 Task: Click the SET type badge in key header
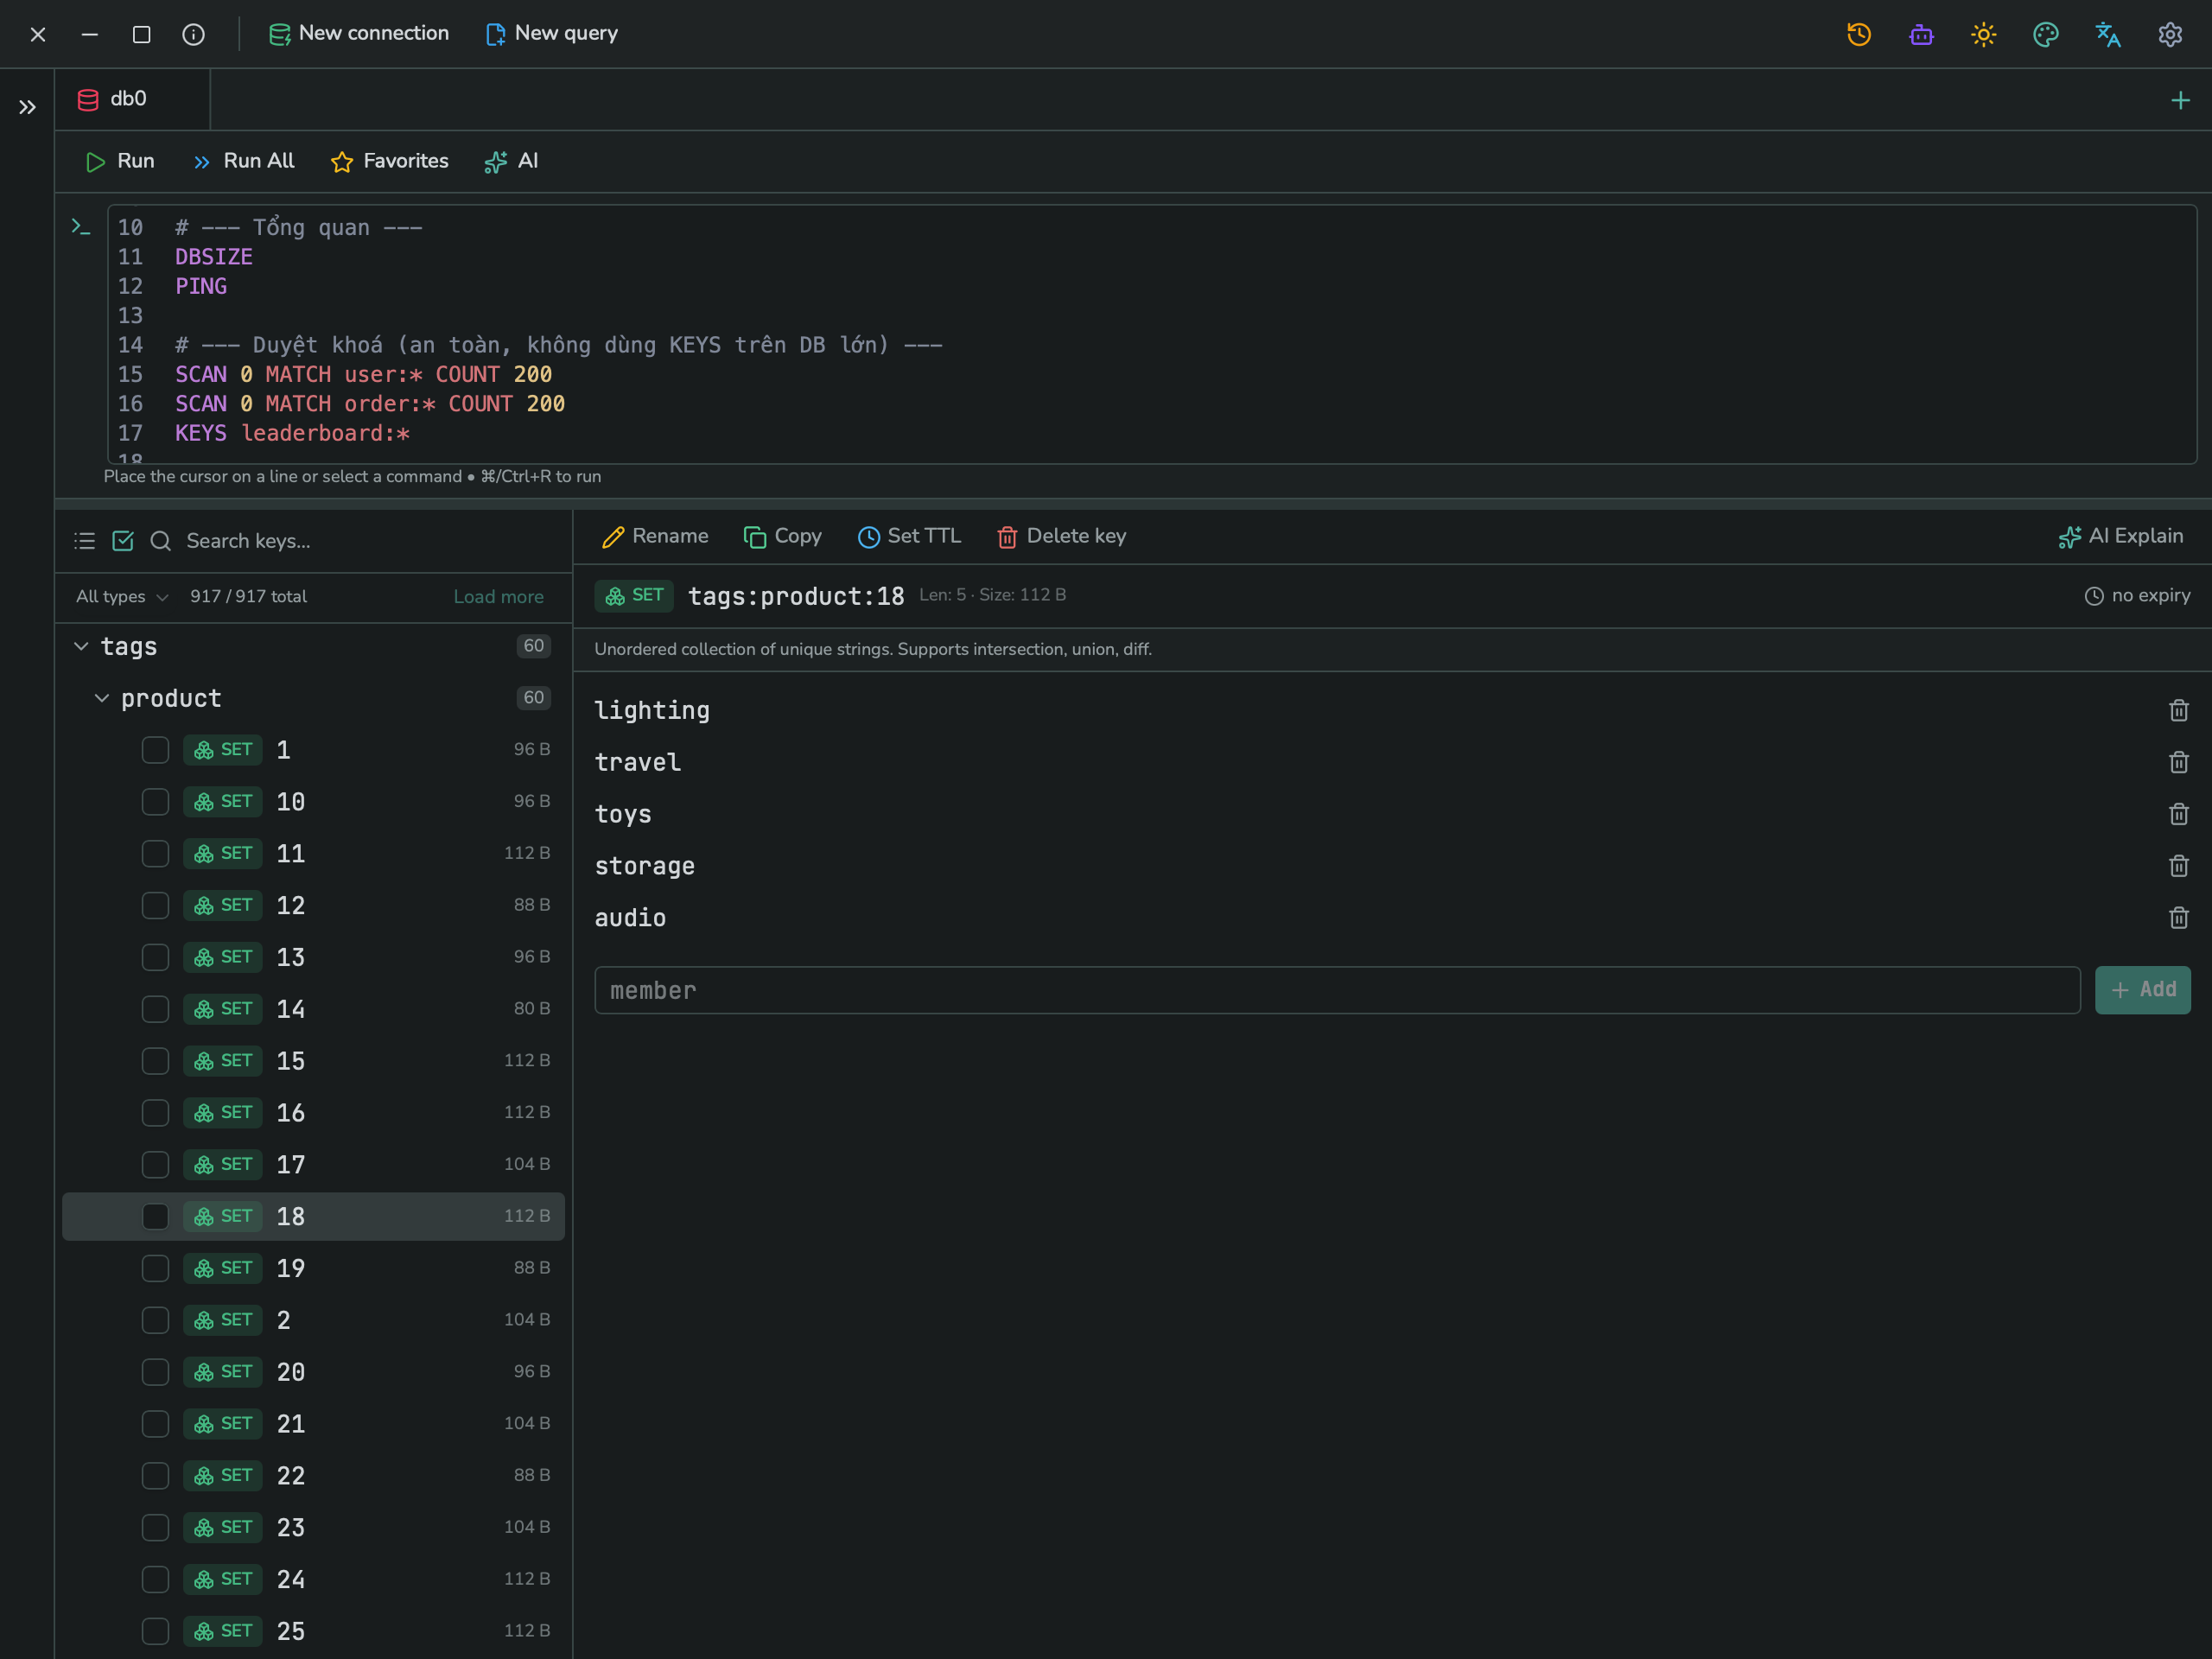click(x=634, y=596)
